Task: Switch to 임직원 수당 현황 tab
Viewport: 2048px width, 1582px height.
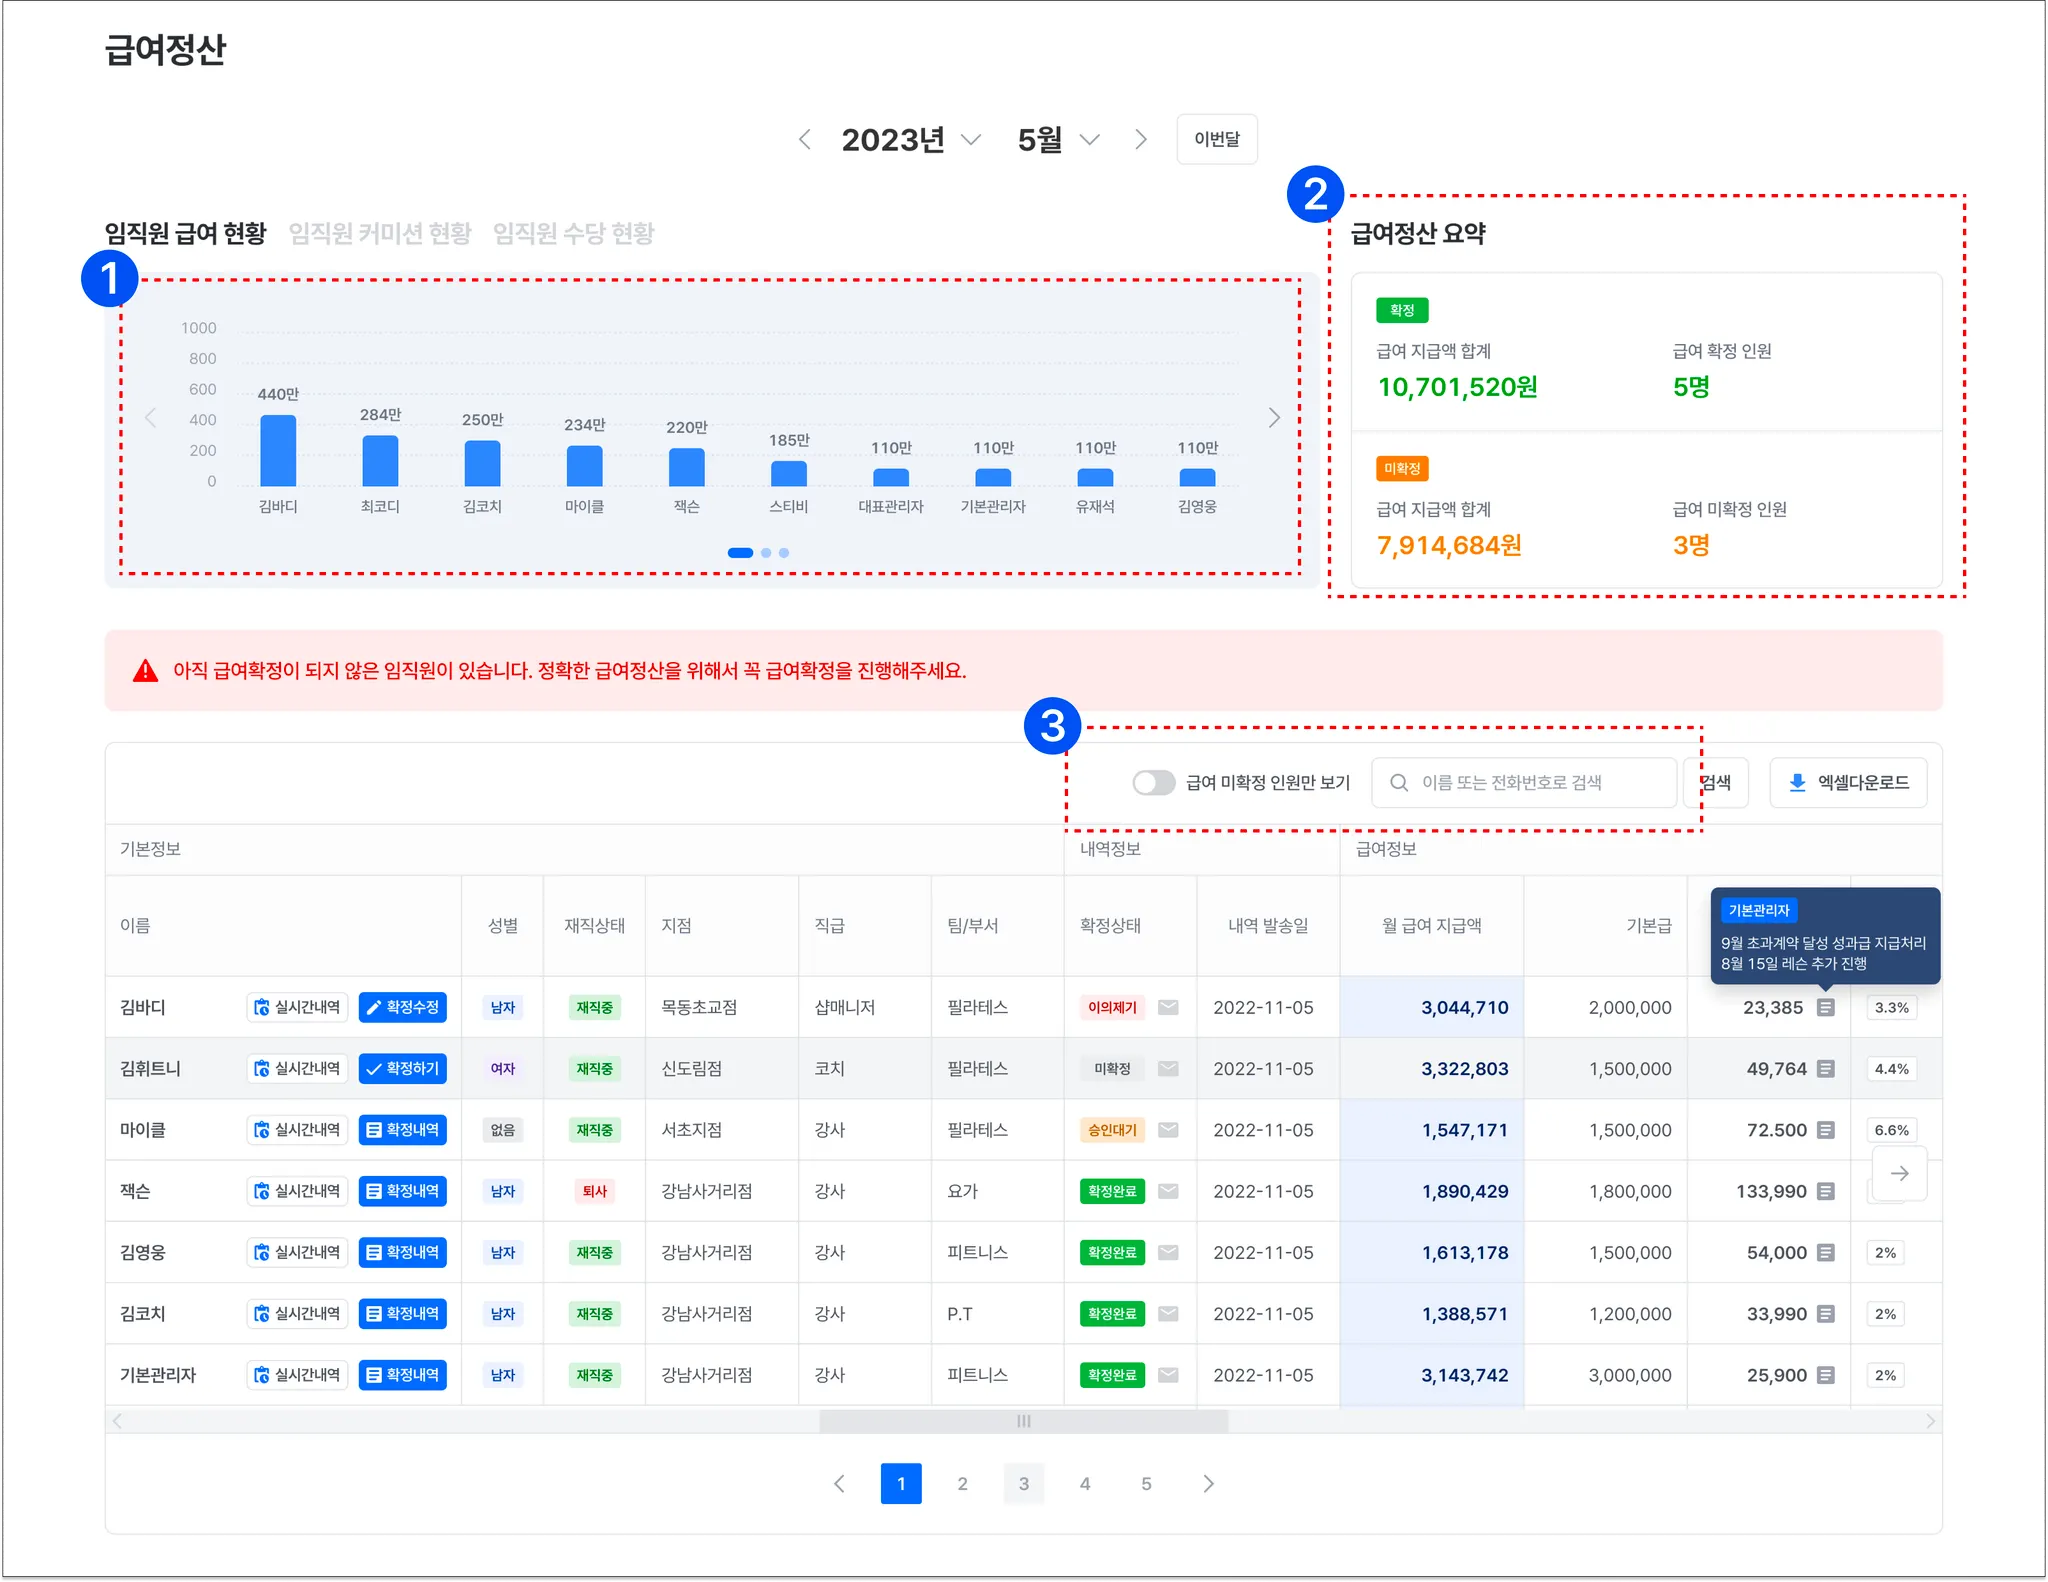Action: click(x=573, y=234)
